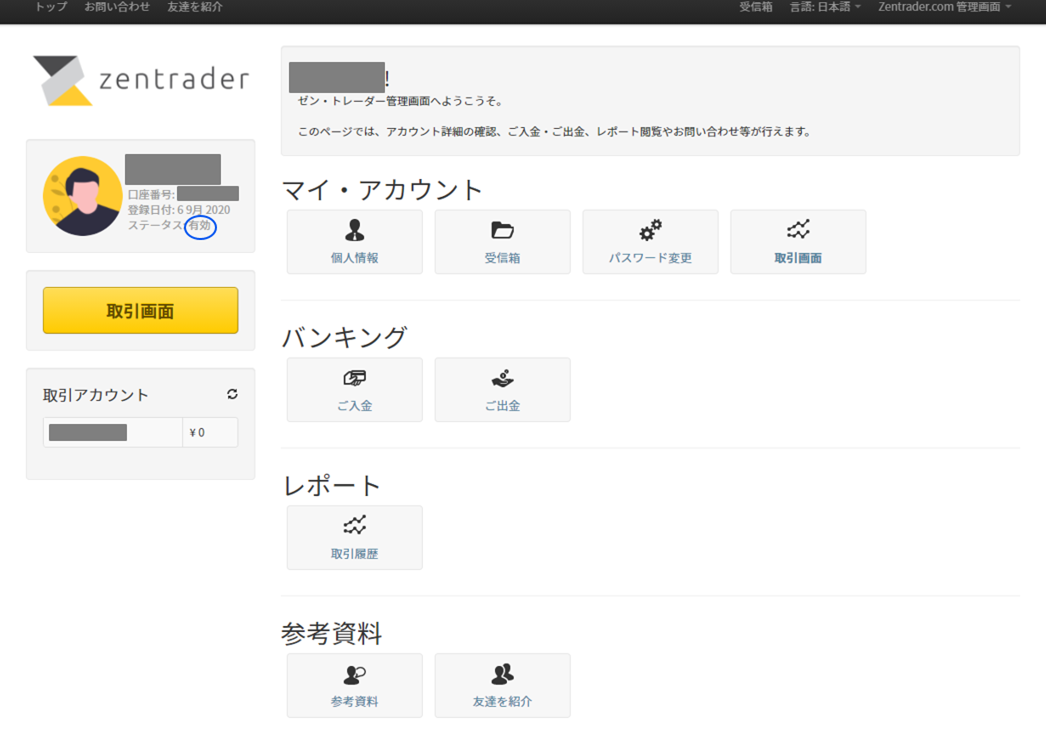Open the 取引履歴 label link
Screen dimensions: 1046x729
point(355,554)
